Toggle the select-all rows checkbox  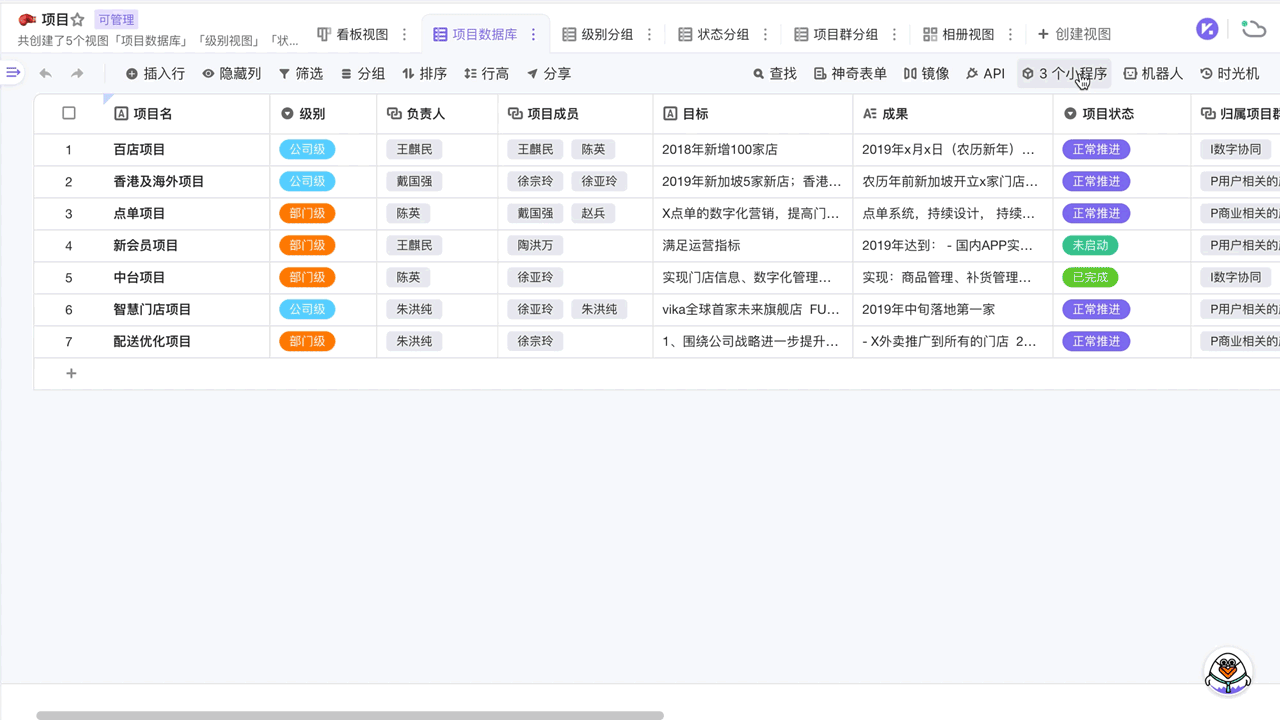[69, 113]
